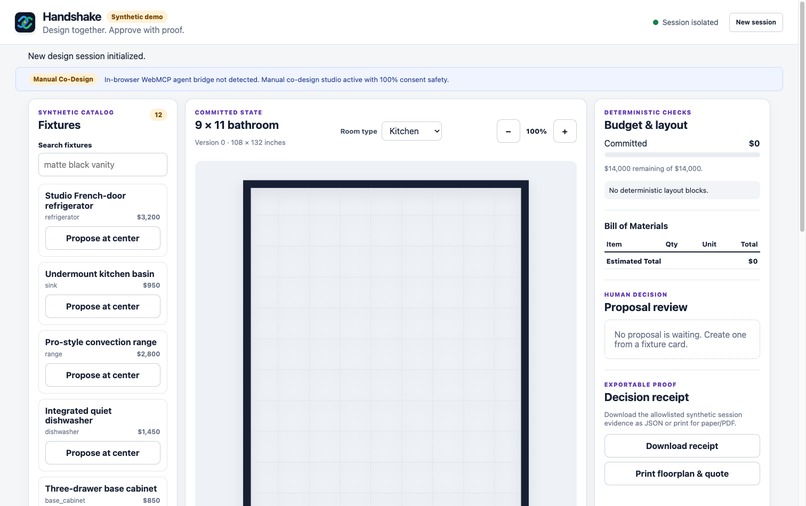Viewport: 806px width, 506px height.
Task: Click the Decision receipt heading
Action: click(647, 397)
